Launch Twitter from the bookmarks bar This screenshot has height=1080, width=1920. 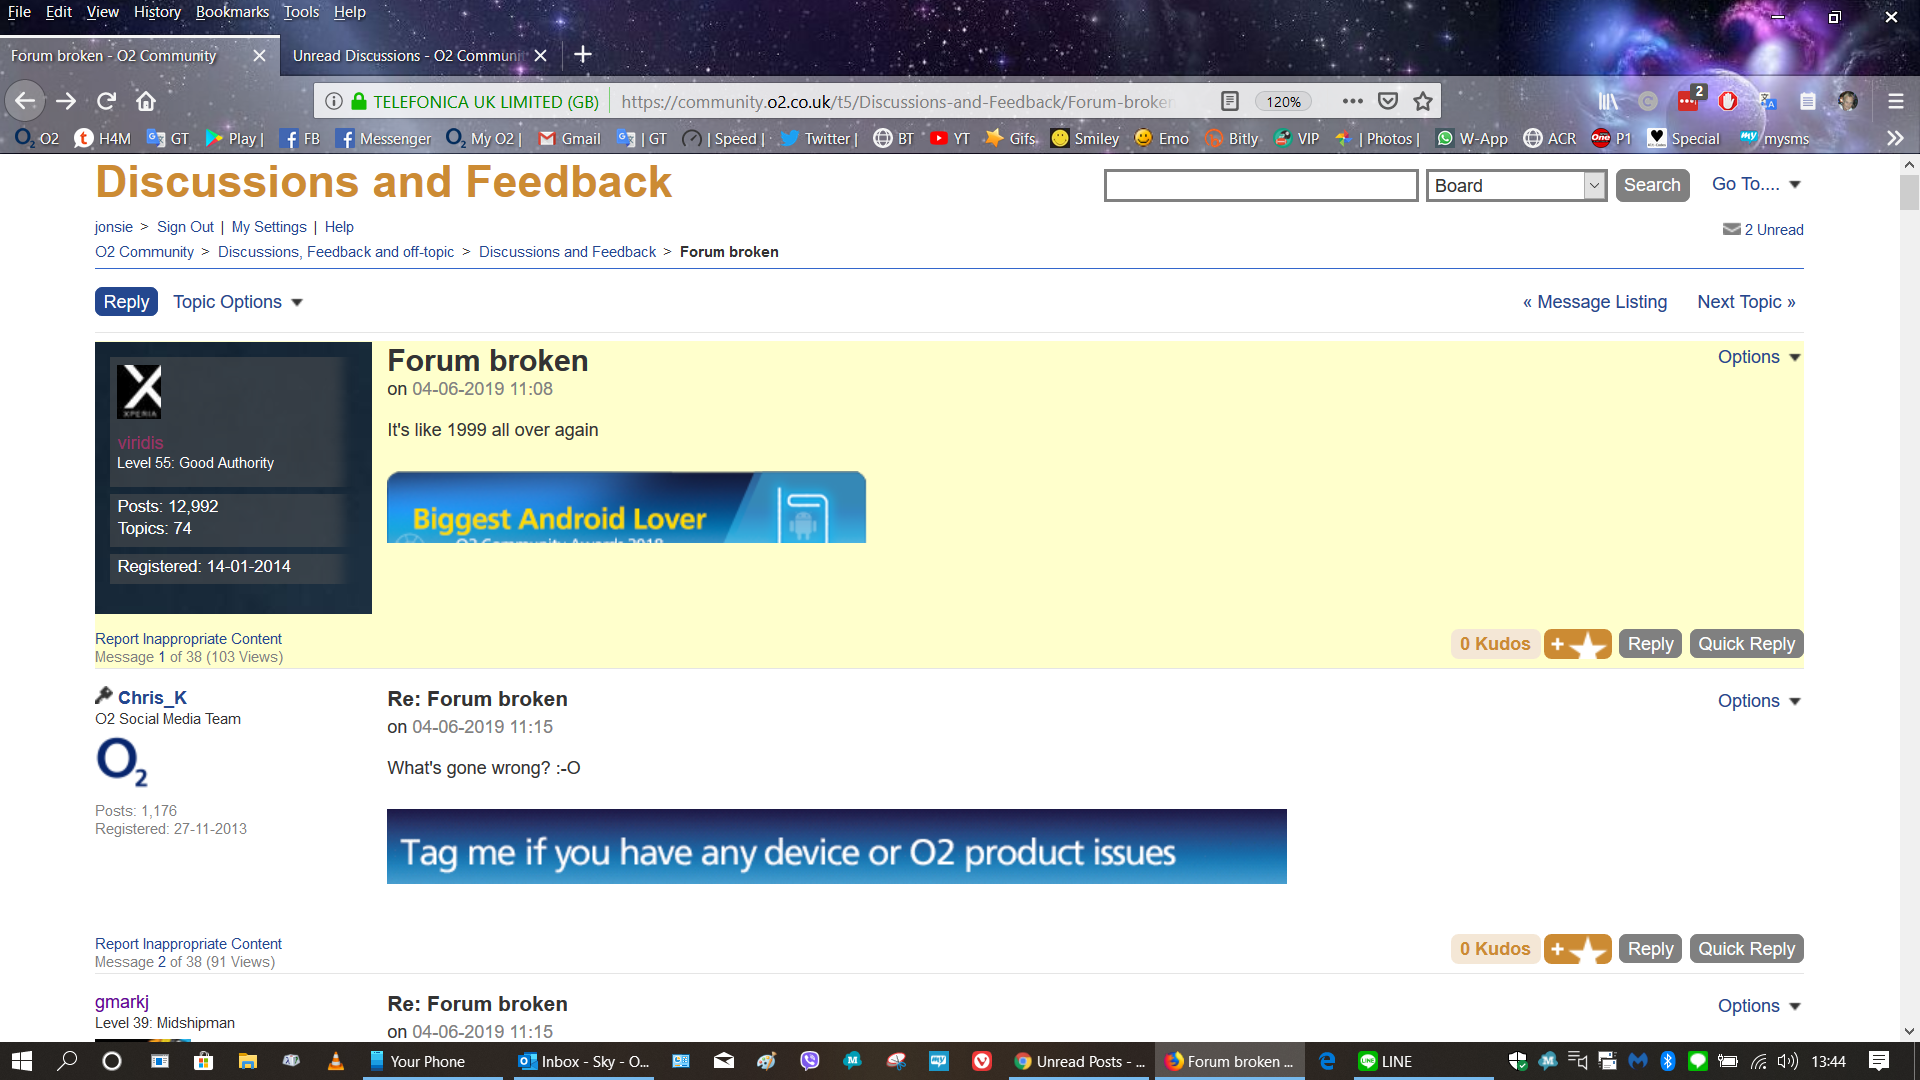pos(816,139)
